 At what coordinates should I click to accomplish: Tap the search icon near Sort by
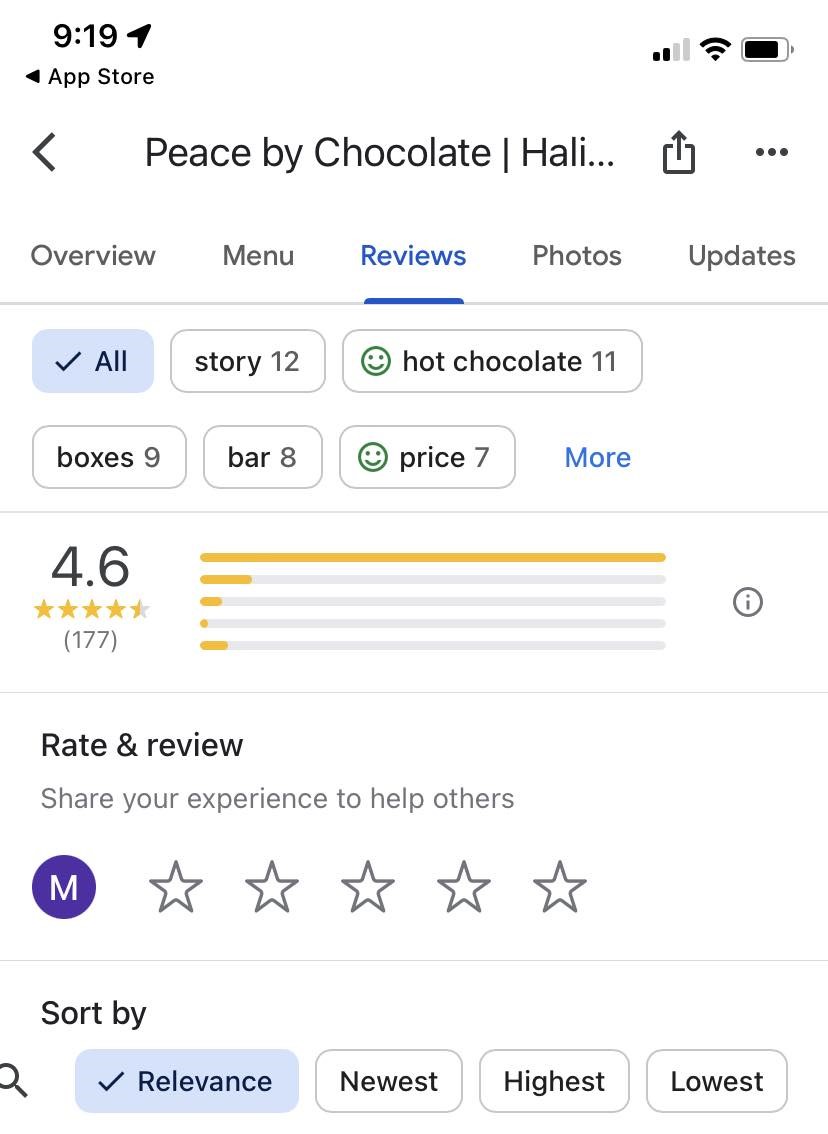tap(13, 1081)
